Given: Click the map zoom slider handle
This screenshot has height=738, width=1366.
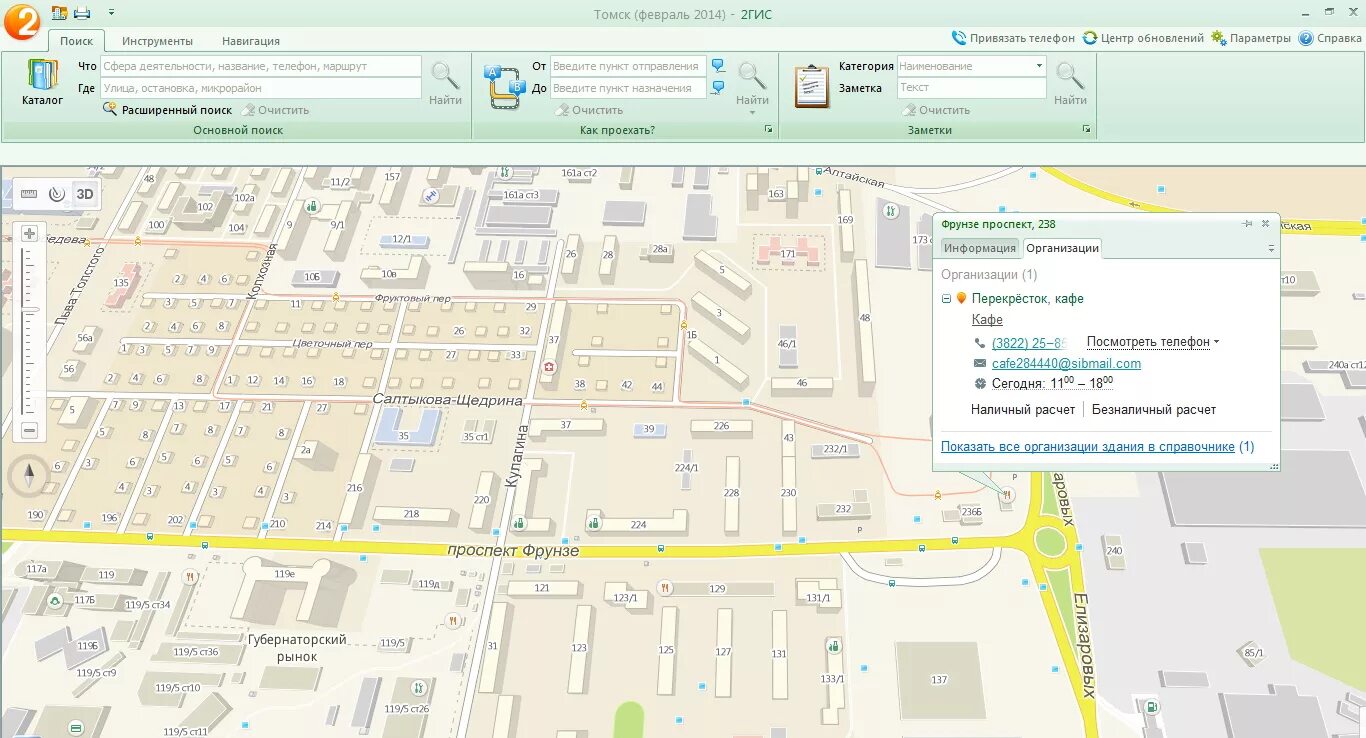Looking at the screenshot, I should (29, 311).
